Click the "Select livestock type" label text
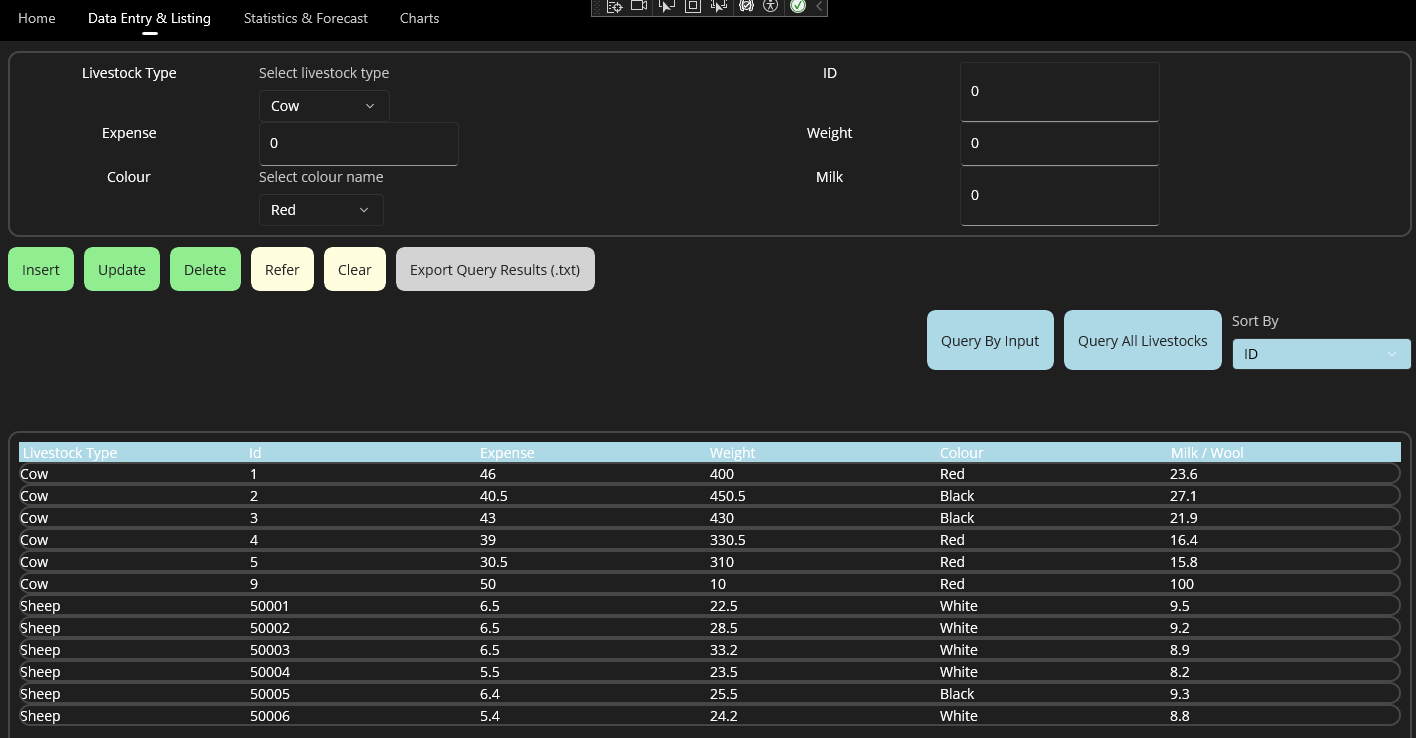 pyautogui.click(x=324, y=73)
